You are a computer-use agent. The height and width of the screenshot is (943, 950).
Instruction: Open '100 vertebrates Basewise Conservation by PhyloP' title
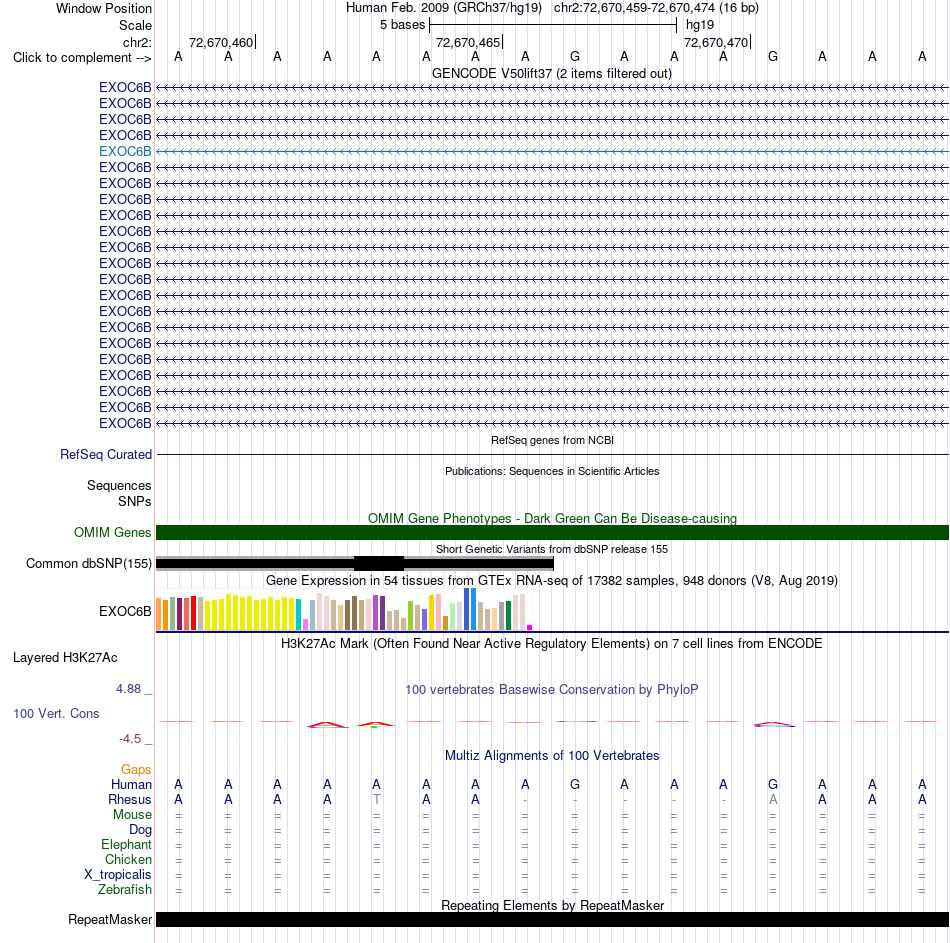[552, 690]
